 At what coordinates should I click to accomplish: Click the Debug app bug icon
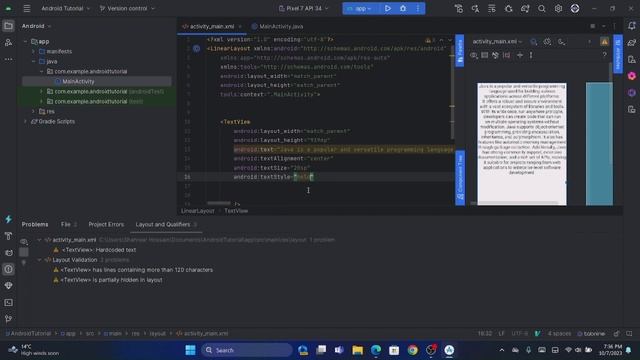pyautogui.click(x=403, y=8)
